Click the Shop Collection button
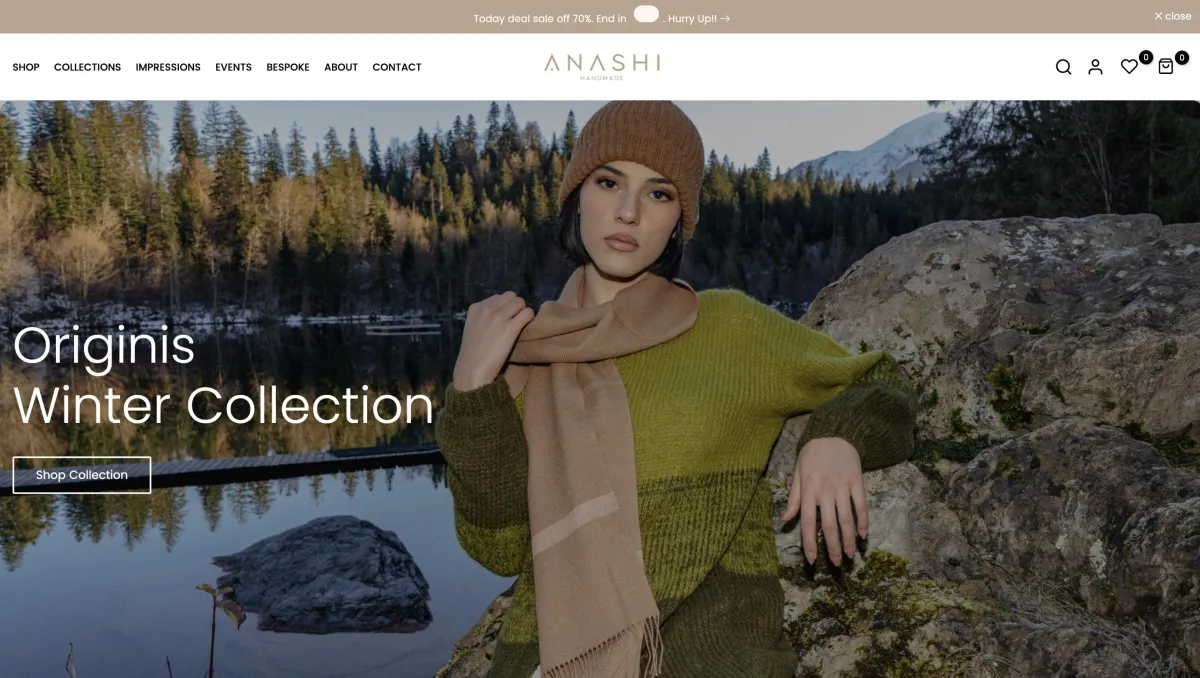The image size is (1200, 678). coord(82,475)
